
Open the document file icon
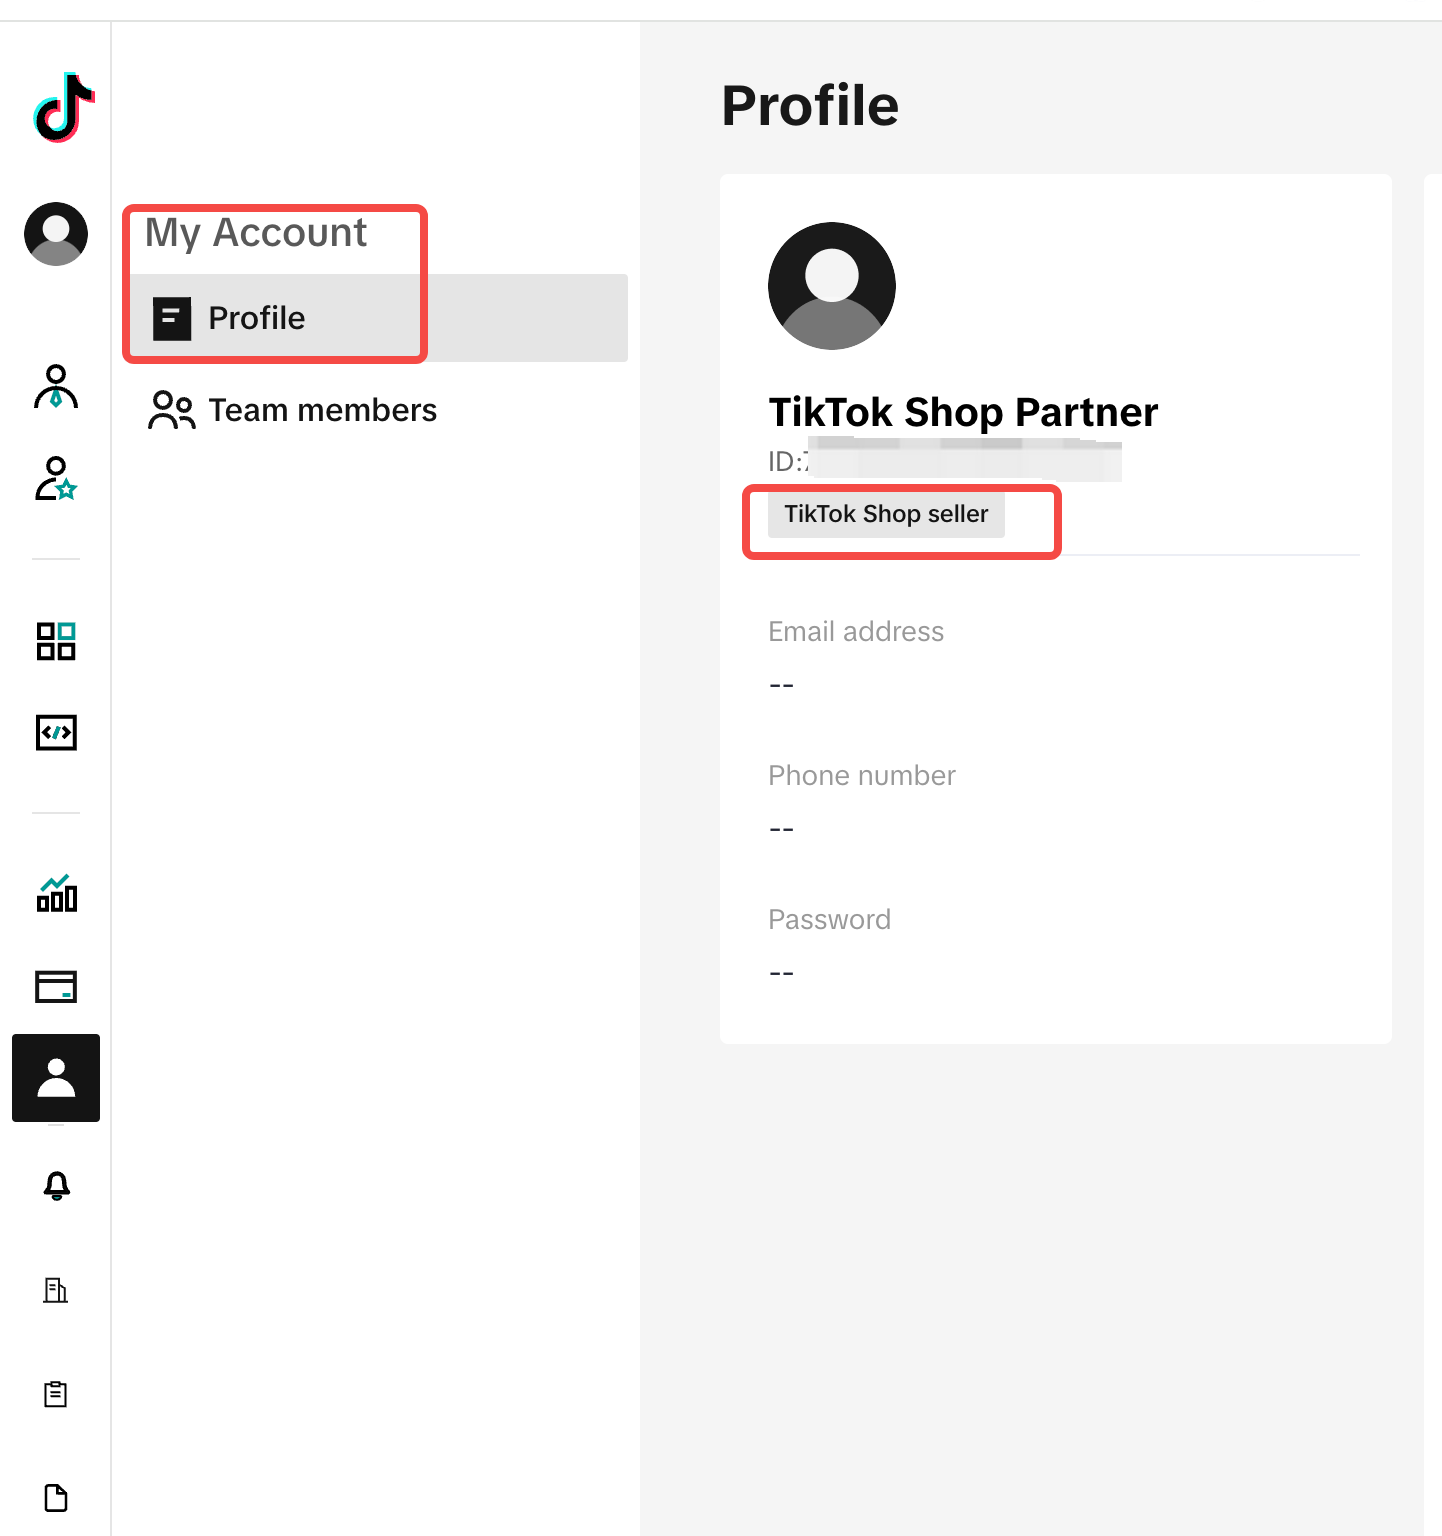click(56, 1498)
